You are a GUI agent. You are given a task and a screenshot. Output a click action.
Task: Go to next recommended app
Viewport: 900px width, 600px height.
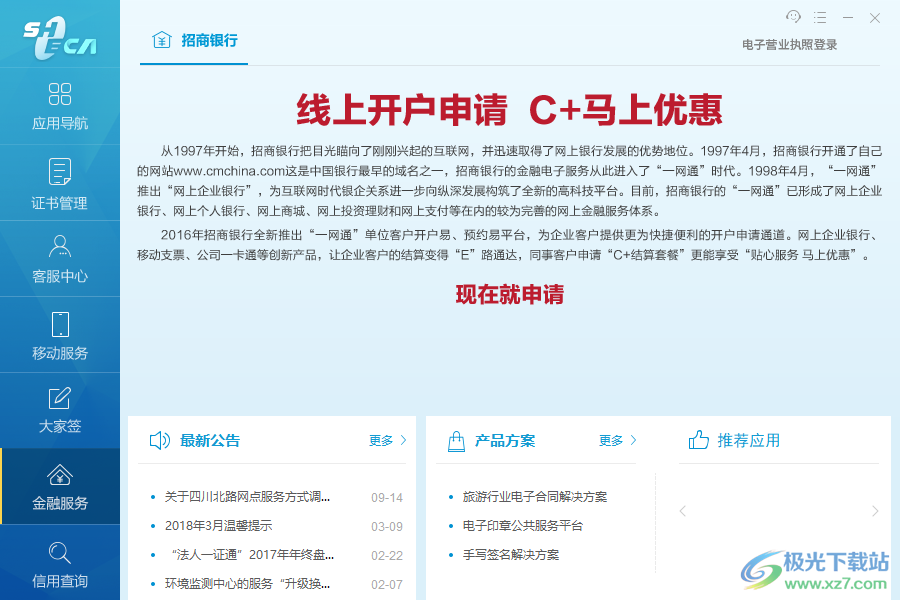coord(875,511)
